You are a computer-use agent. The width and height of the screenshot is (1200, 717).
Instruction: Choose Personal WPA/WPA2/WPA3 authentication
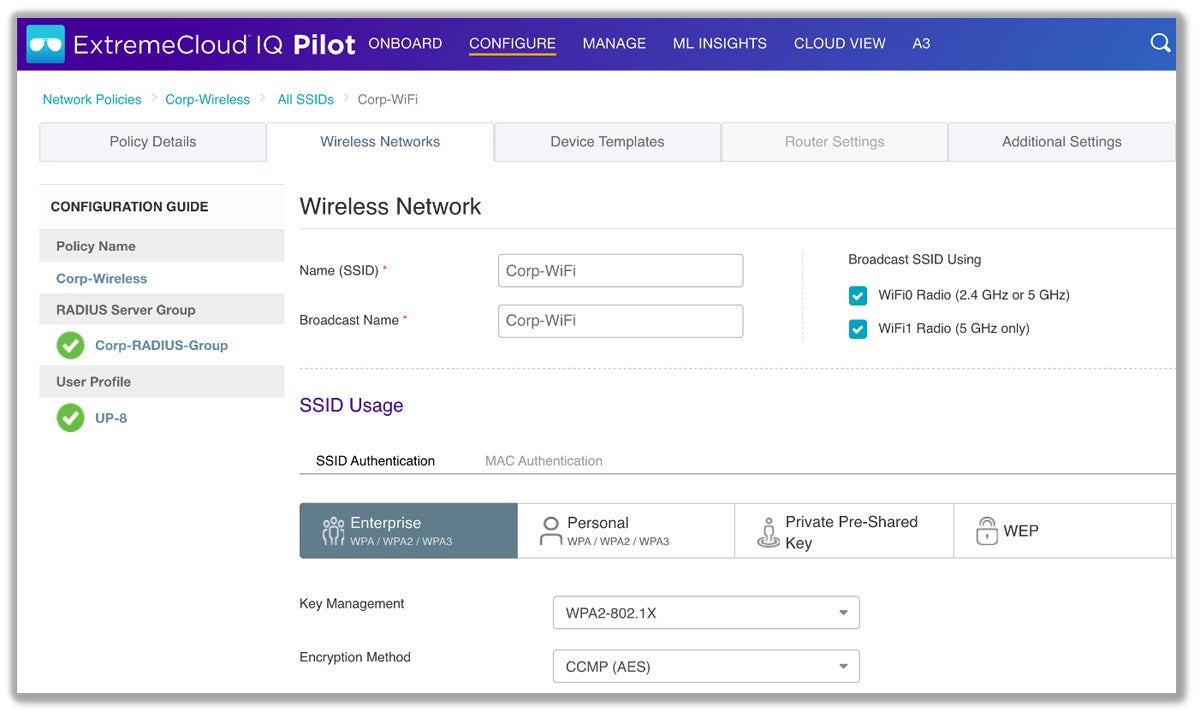coord(626,531)
